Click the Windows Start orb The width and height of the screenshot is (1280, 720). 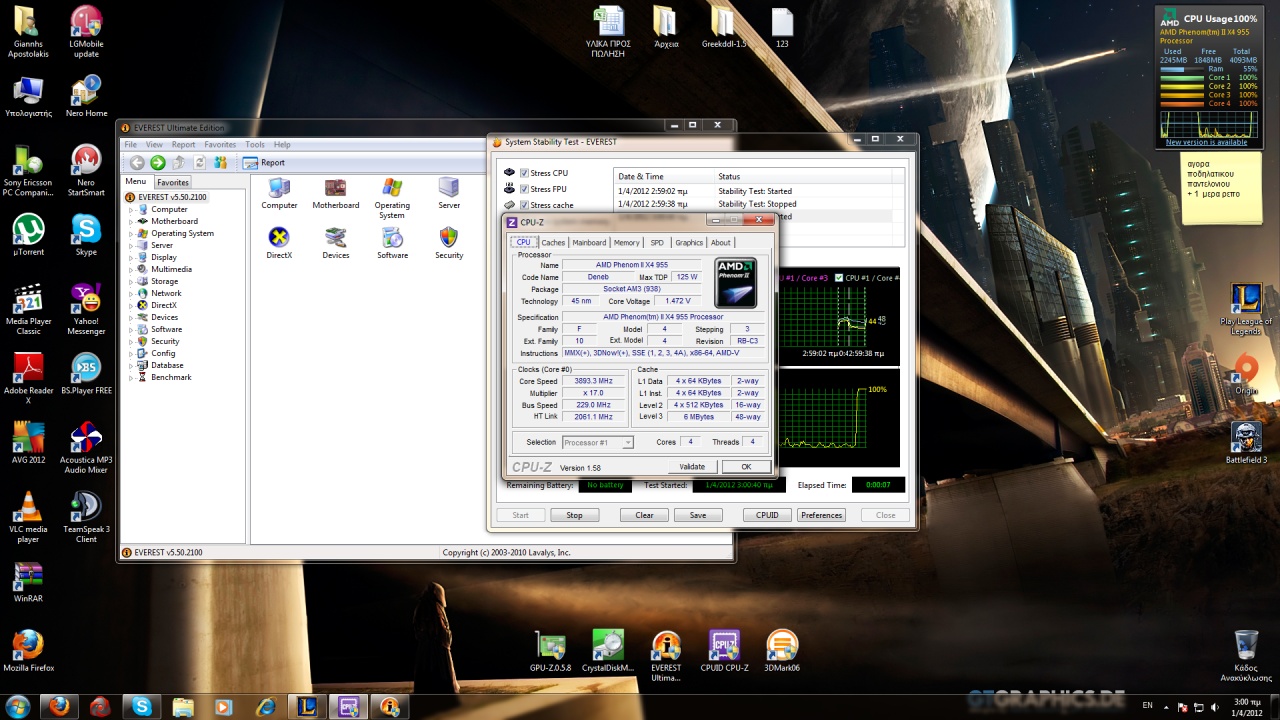pyautogui.click(x=18, y=707)
